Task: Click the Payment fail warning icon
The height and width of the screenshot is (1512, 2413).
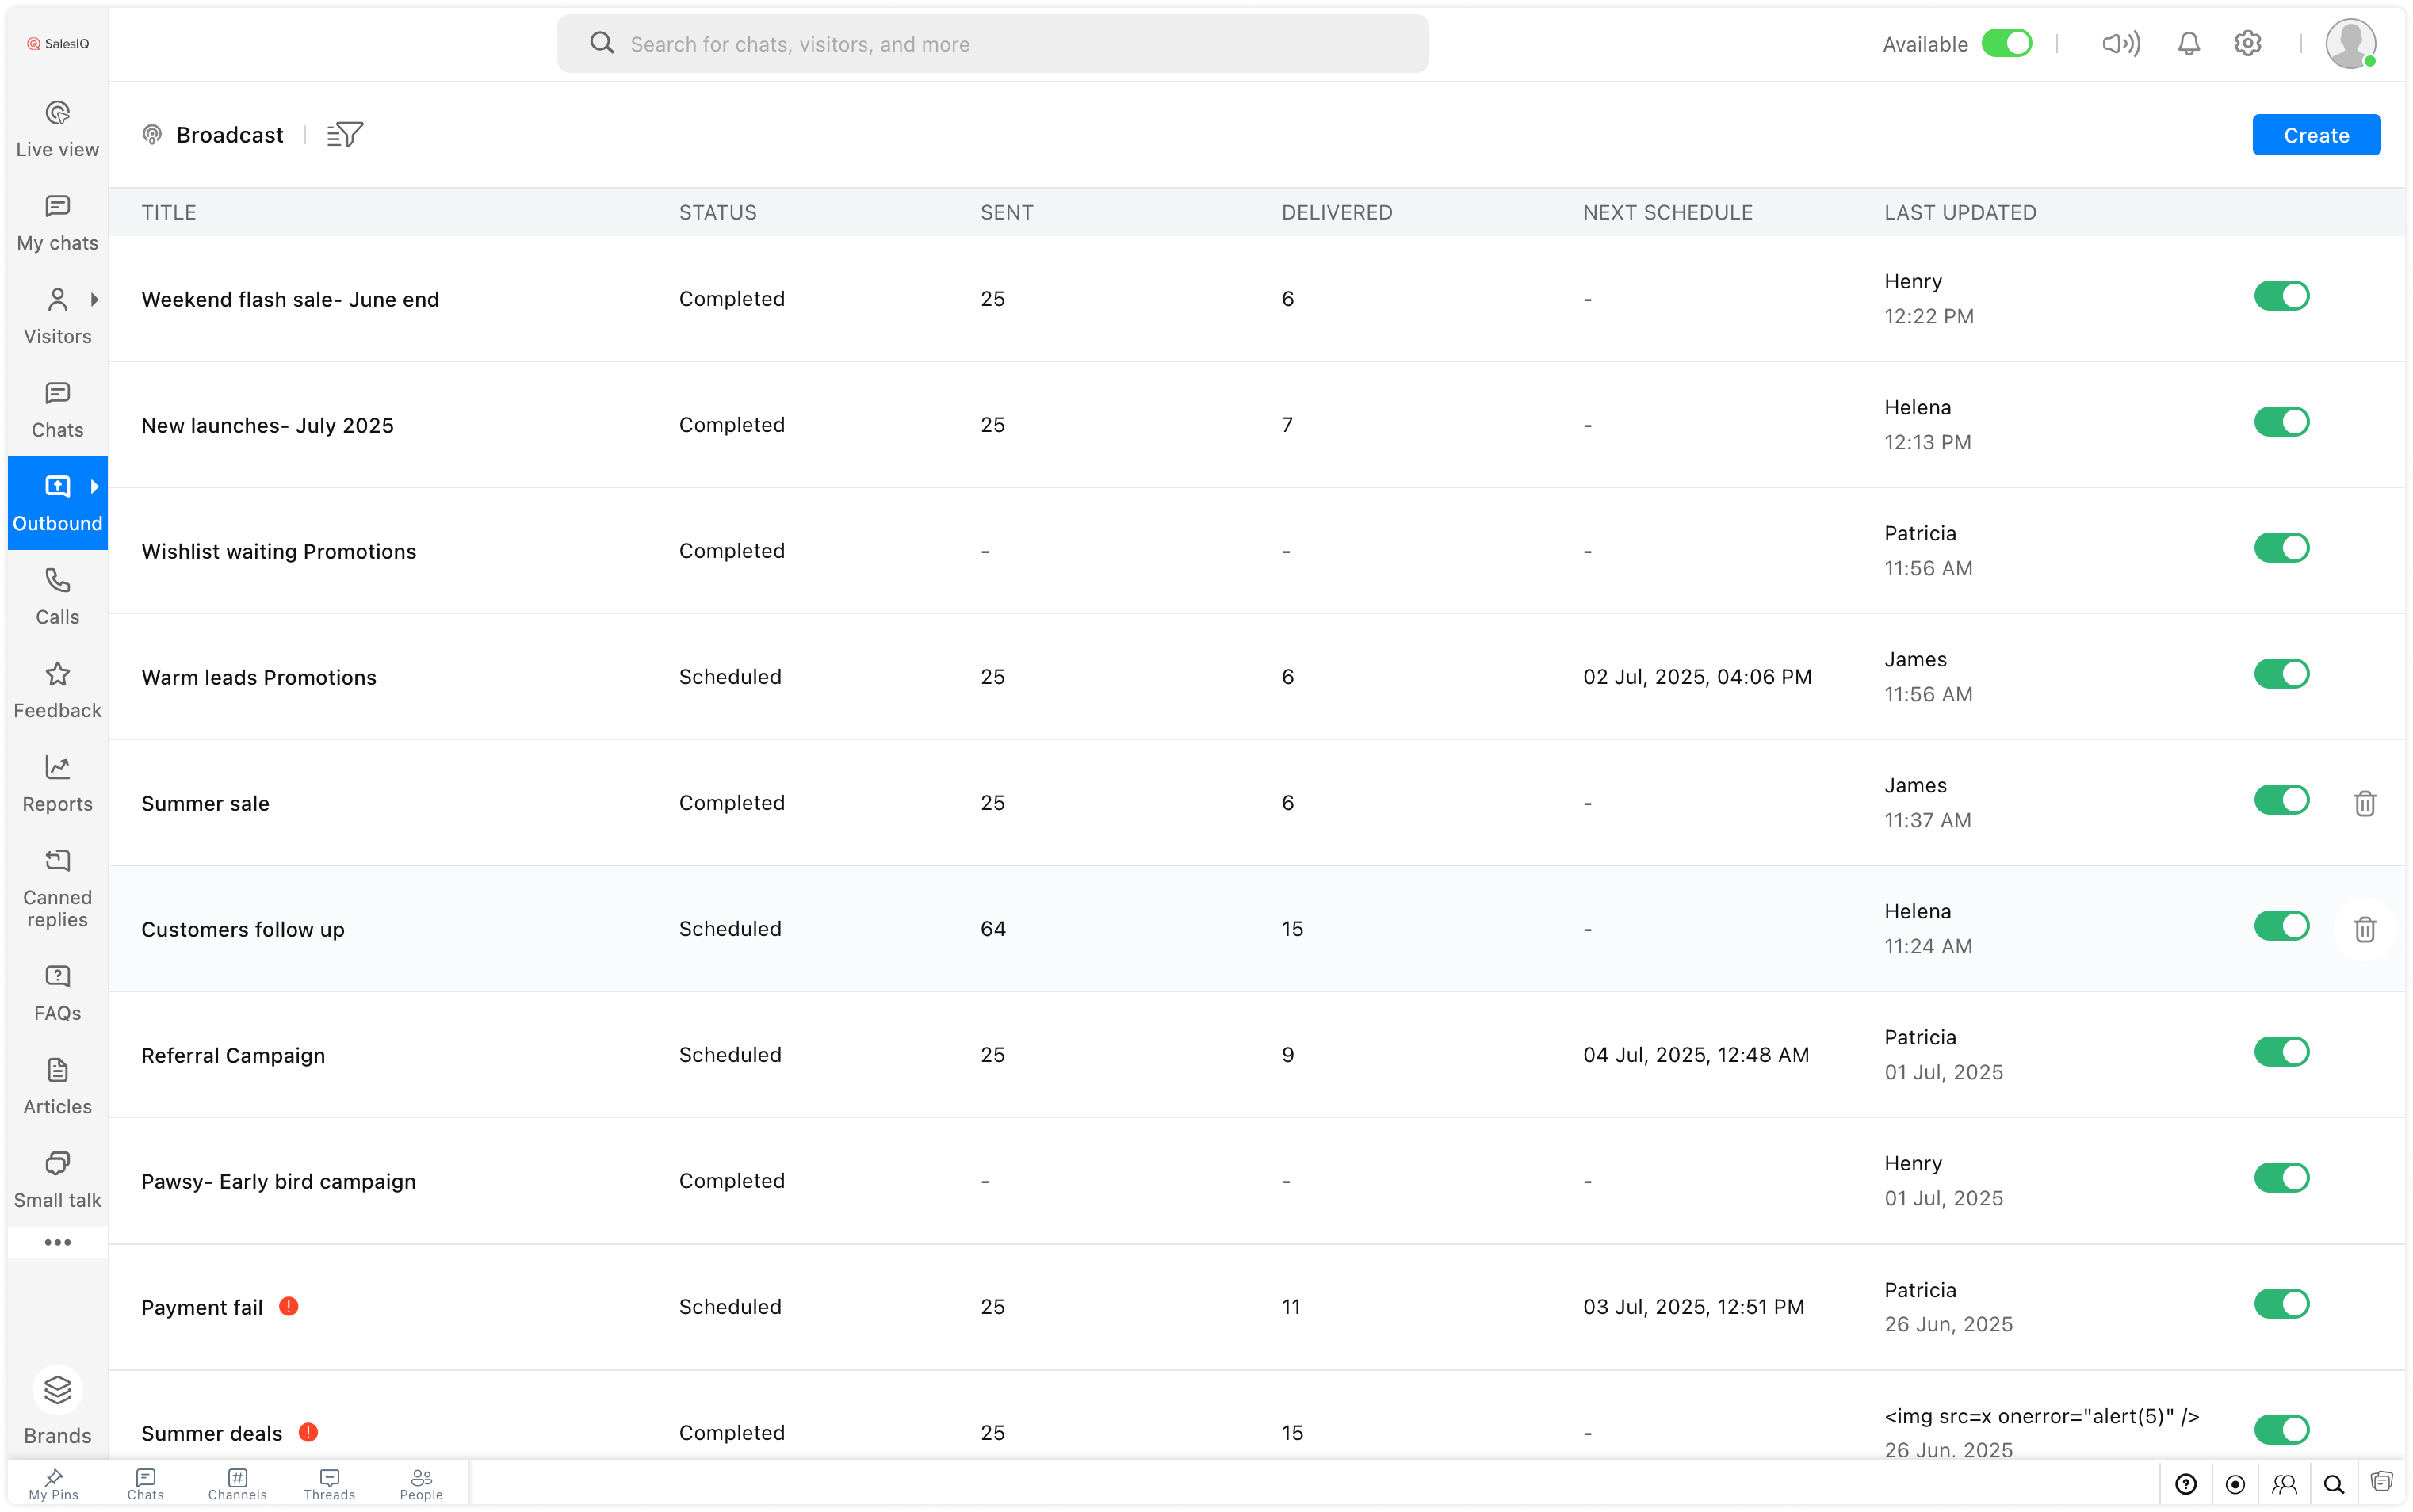Action: click(289, 1306)
